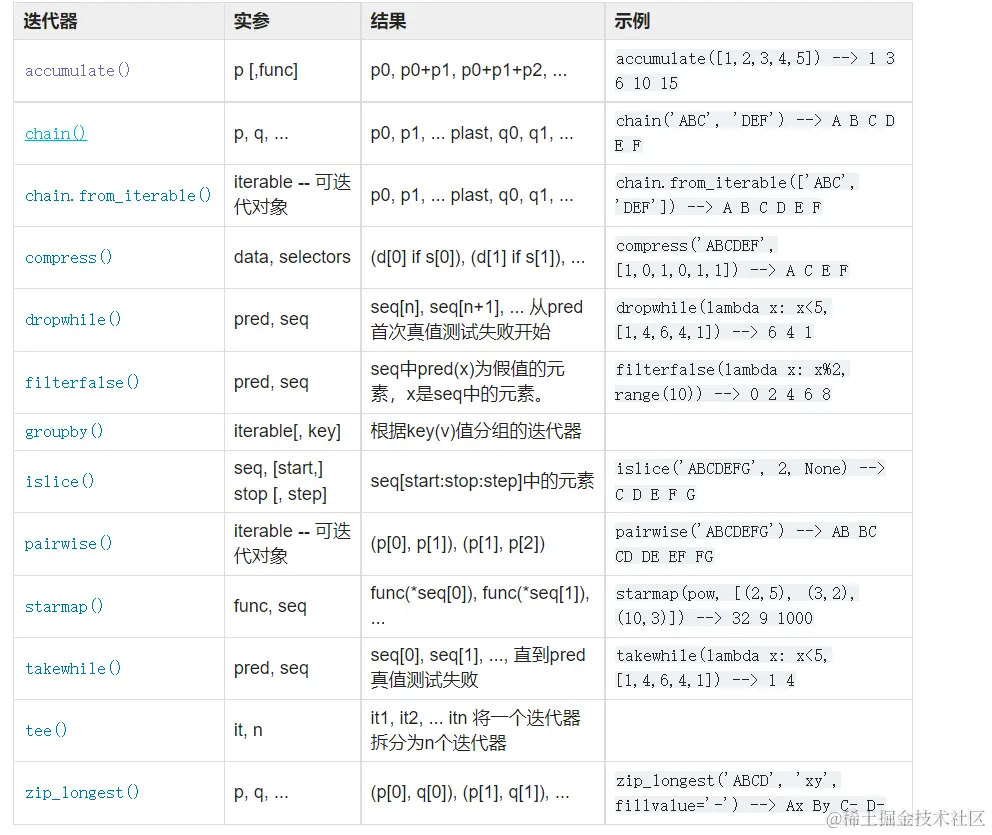Open the zip_longest() hyperlink
992x835 pixels.
click(x=81, y=793)
